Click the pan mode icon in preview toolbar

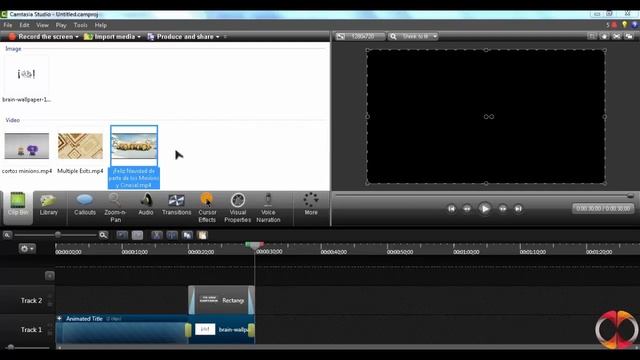(604, 37)
